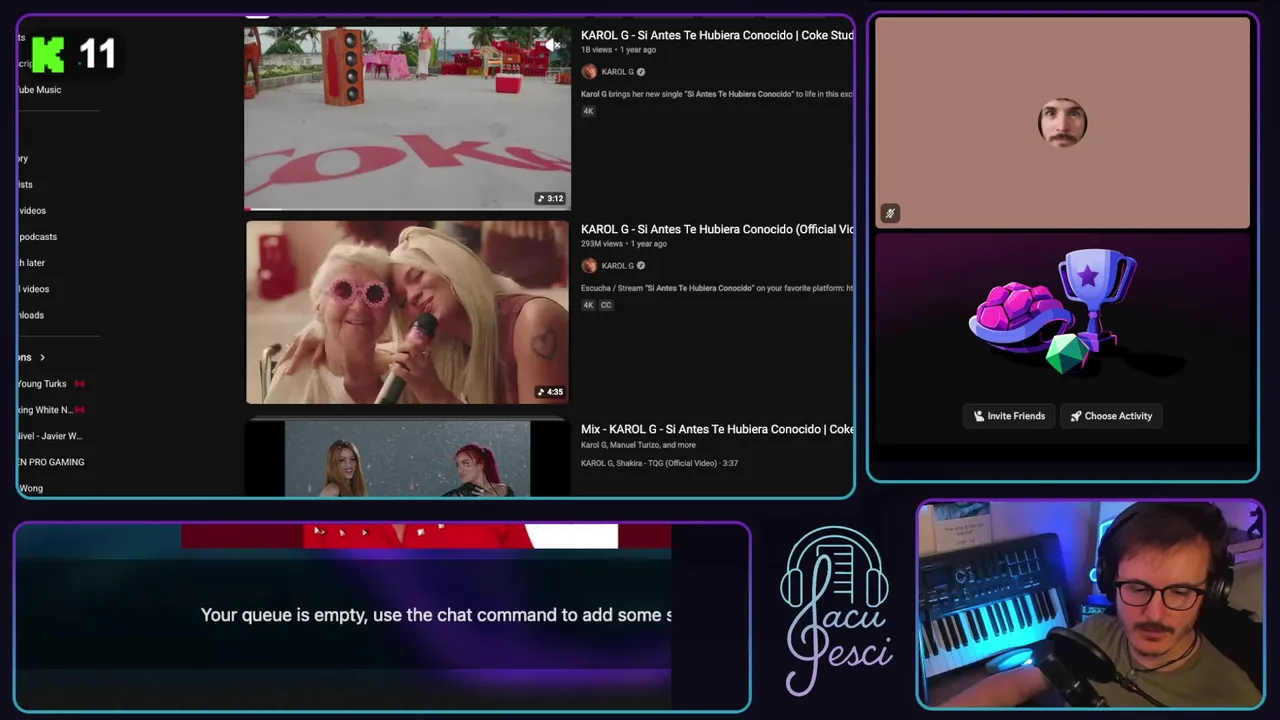Click KAROL G avatar under the Coke Studio video

click(x=589, y=72)
